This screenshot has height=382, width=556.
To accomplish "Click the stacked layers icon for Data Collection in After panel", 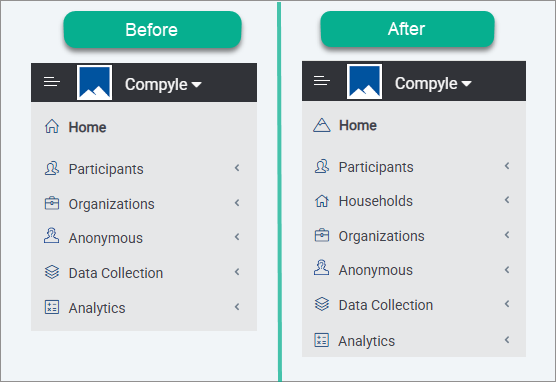I will click(x=322, y=304).
